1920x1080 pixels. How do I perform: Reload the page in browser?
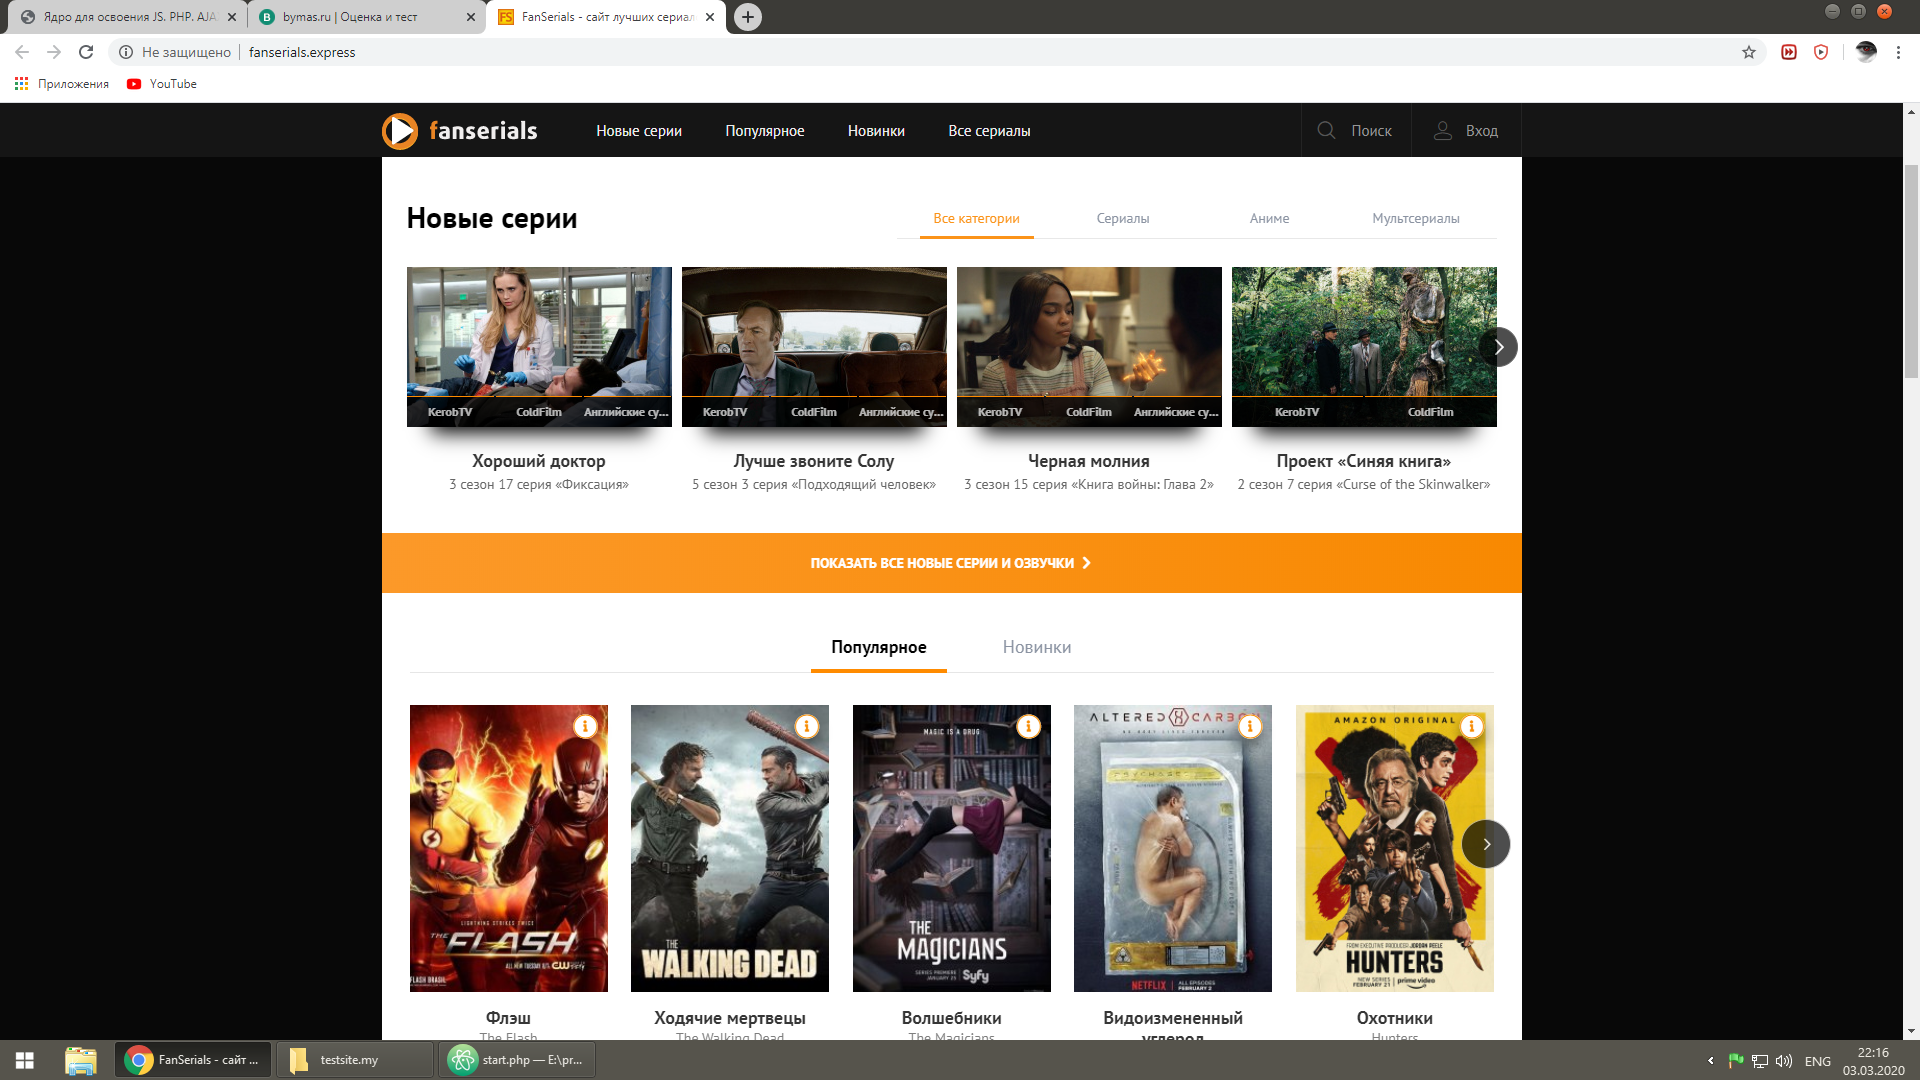coord(86,52)
